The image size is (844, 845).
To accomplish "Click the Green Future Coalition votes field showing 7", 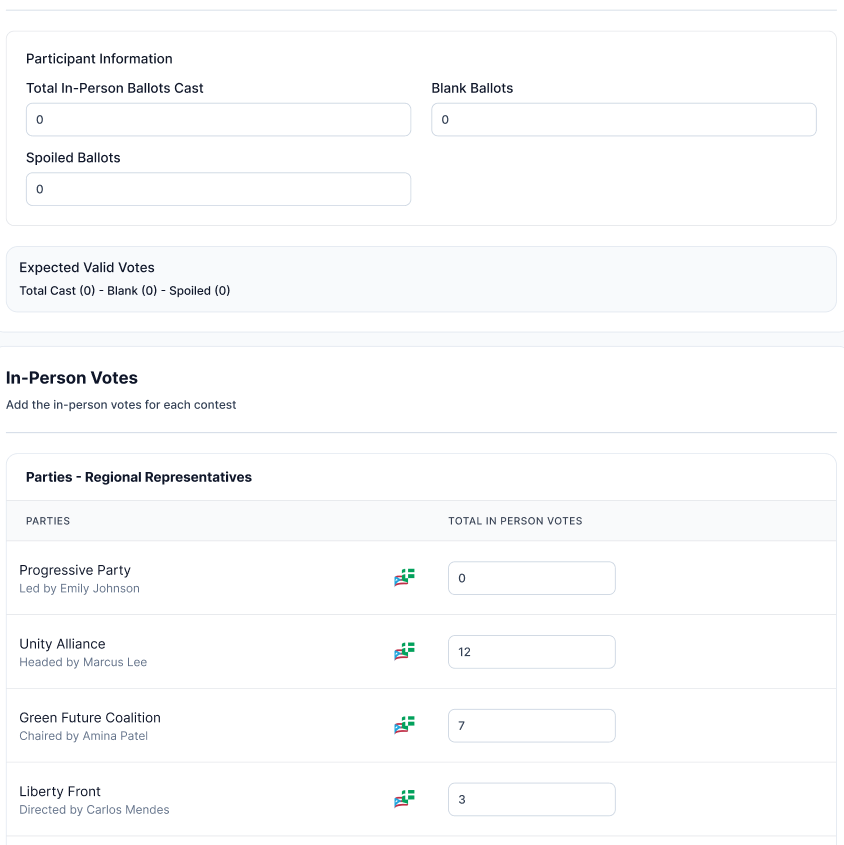I will tap(531, 725).
